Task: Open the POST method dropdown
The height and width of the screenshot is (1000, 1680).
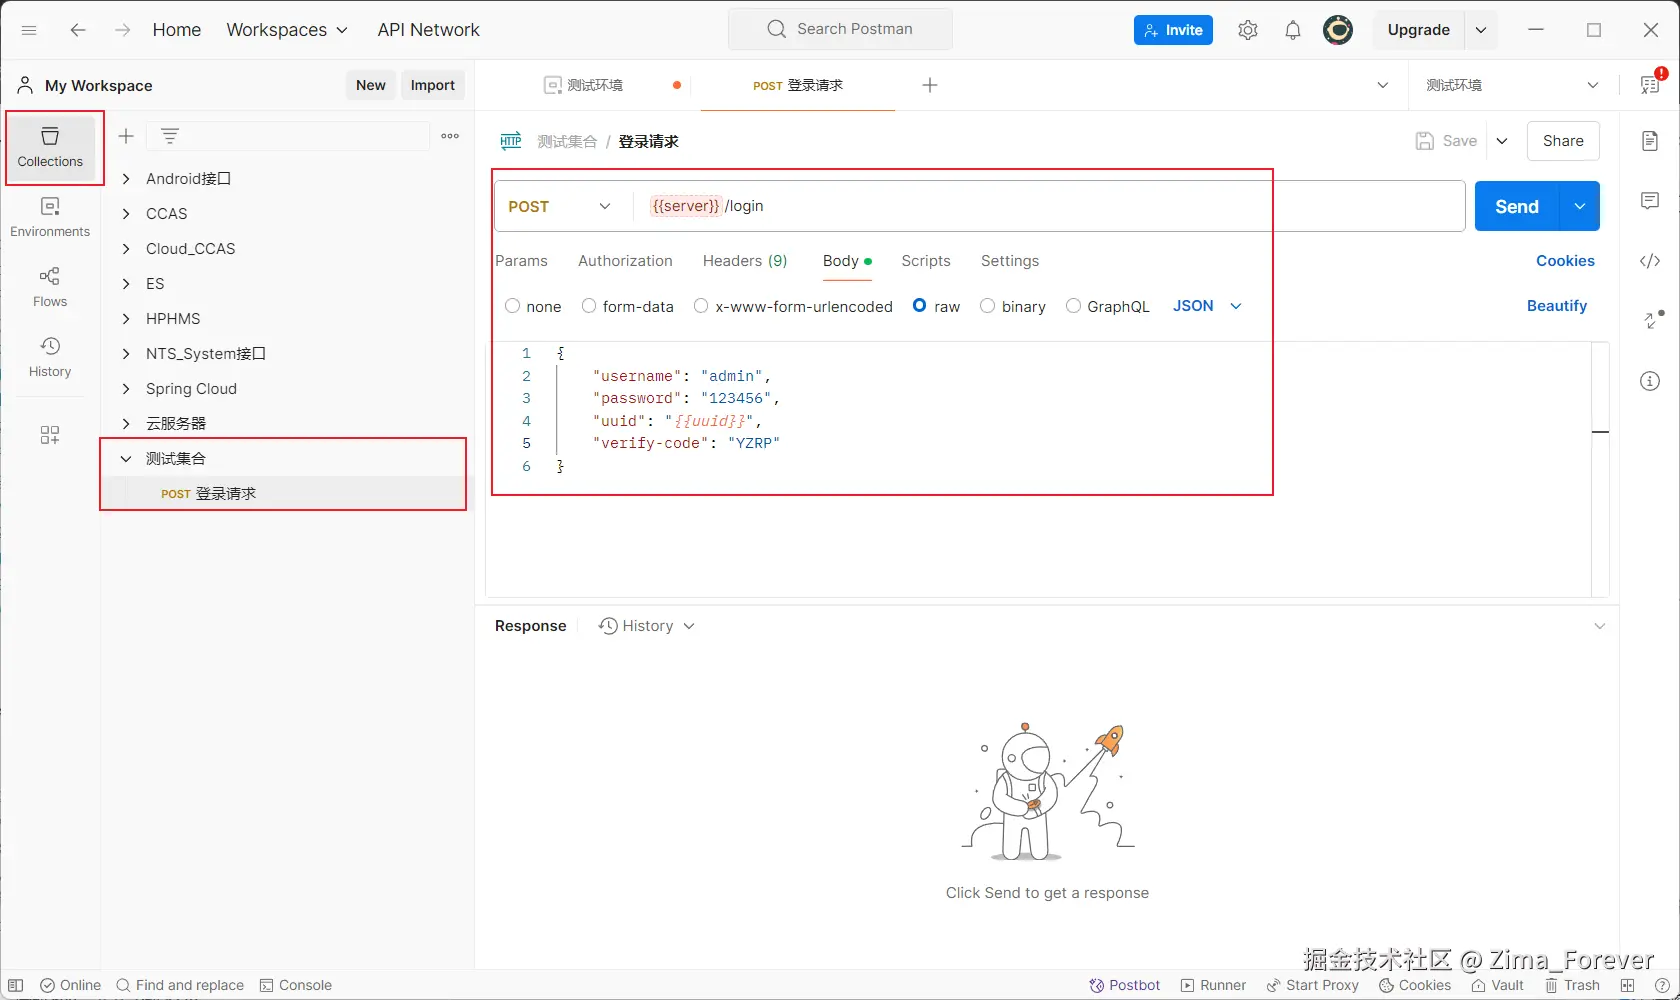Action: click(x=560, y=206)
